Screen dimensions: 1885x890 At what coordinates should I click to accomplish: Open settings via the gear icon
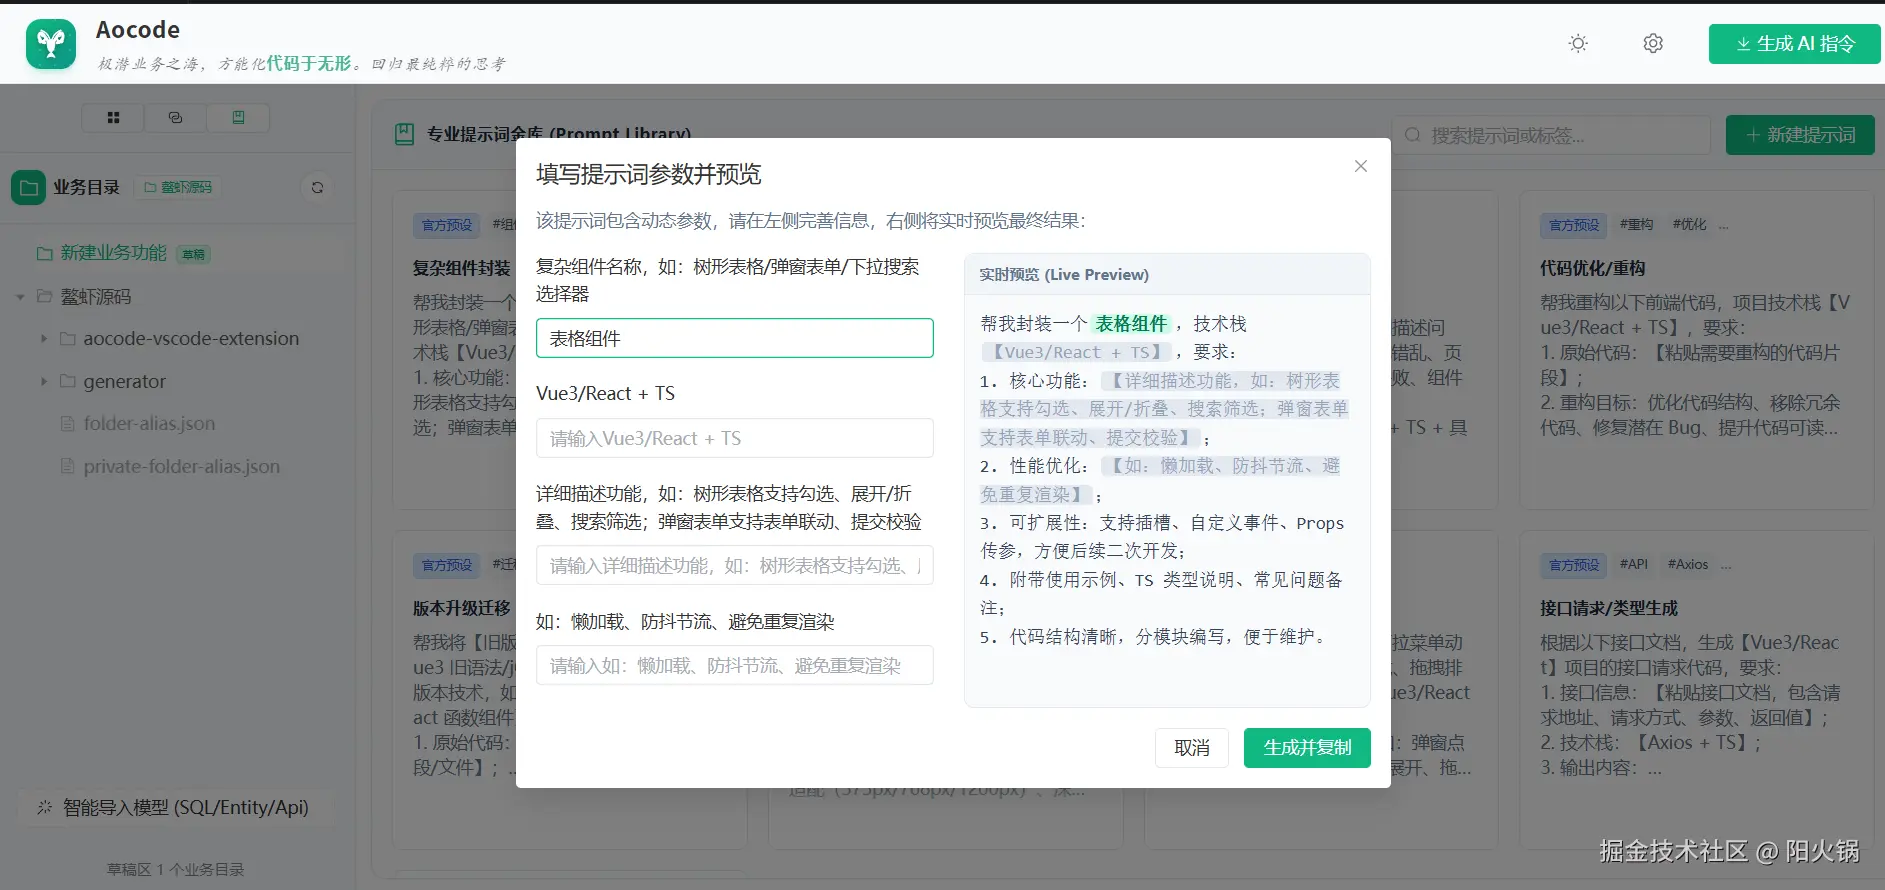1653,44
